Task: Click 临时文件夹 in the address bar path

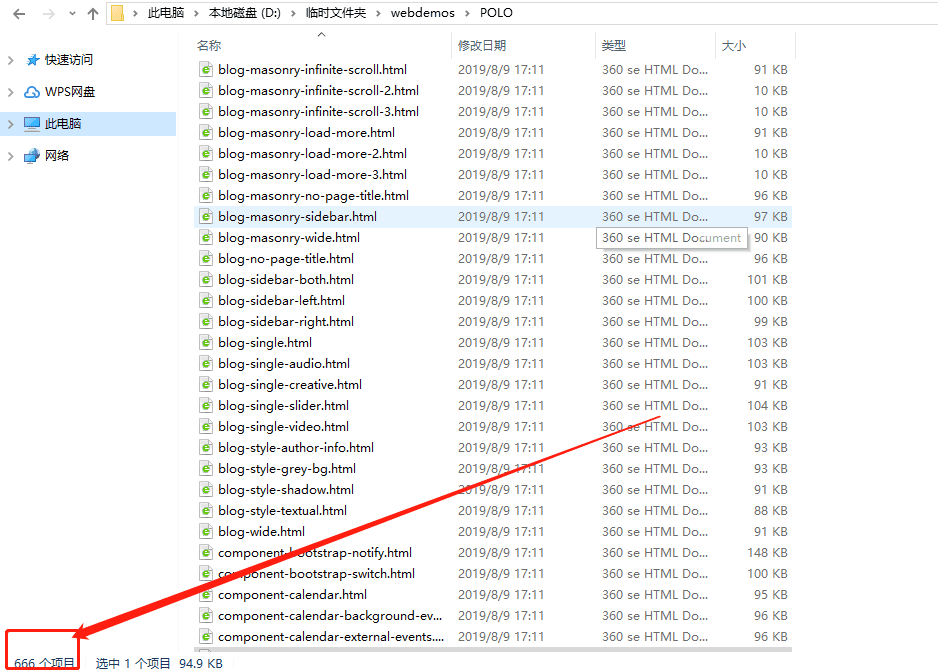Action: pos(336,13)
